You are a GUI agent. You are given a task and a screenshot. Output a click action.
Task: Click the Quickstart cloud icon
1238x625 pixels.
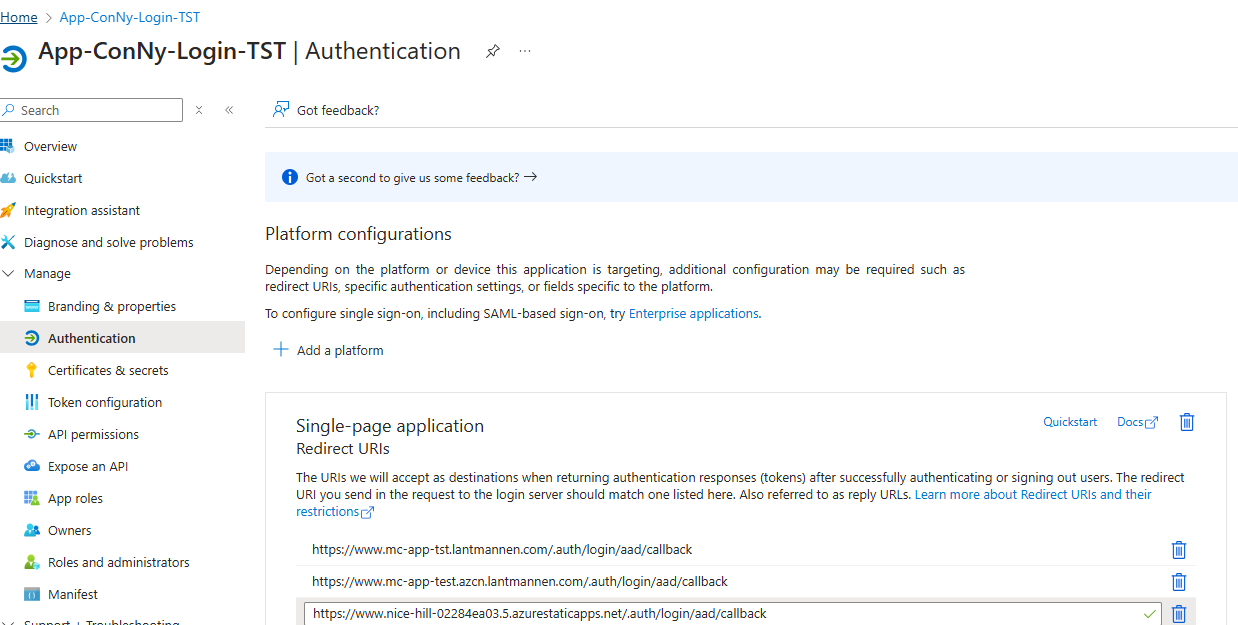[x=8, y=178]
